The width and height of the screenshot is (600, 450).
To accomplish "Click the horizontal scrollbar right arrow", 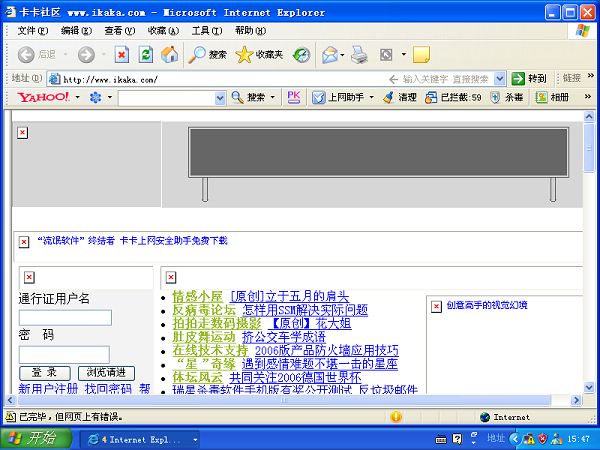I will (576, 400).
